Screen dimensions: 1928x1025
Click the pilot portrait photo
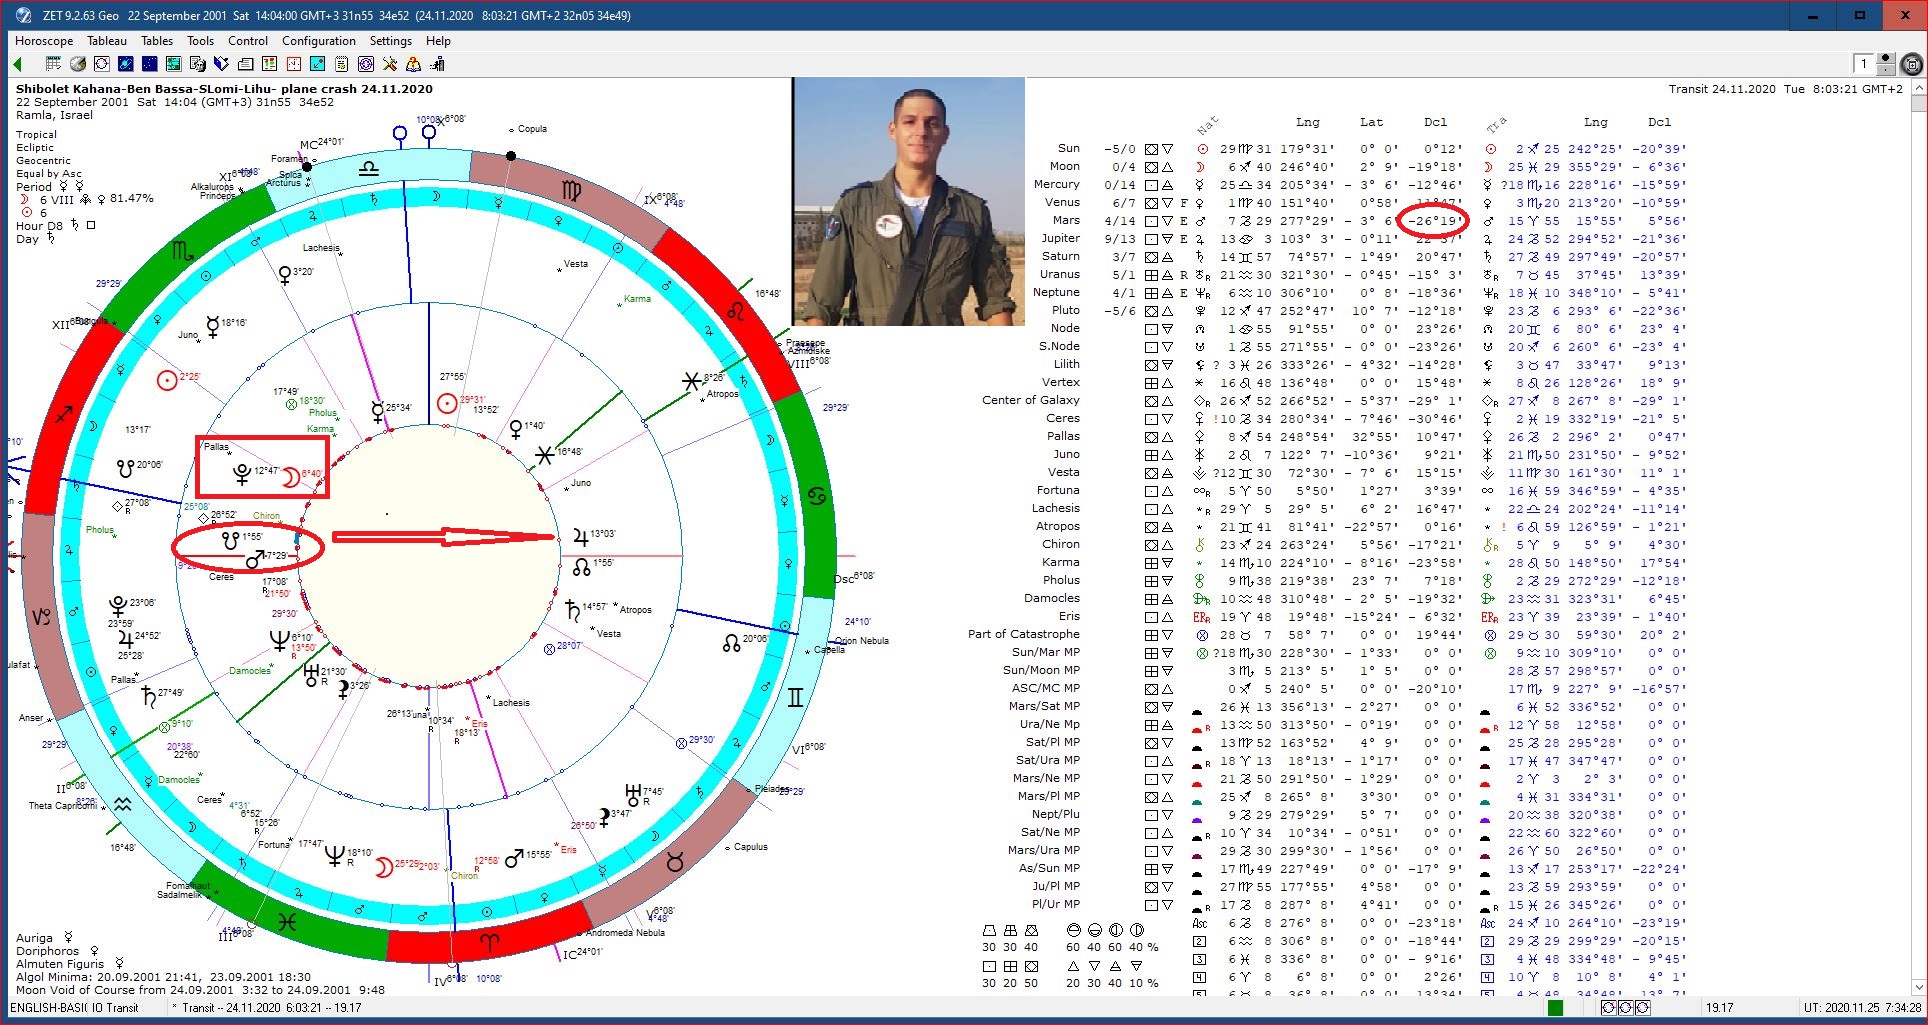[x=909, y=201]
